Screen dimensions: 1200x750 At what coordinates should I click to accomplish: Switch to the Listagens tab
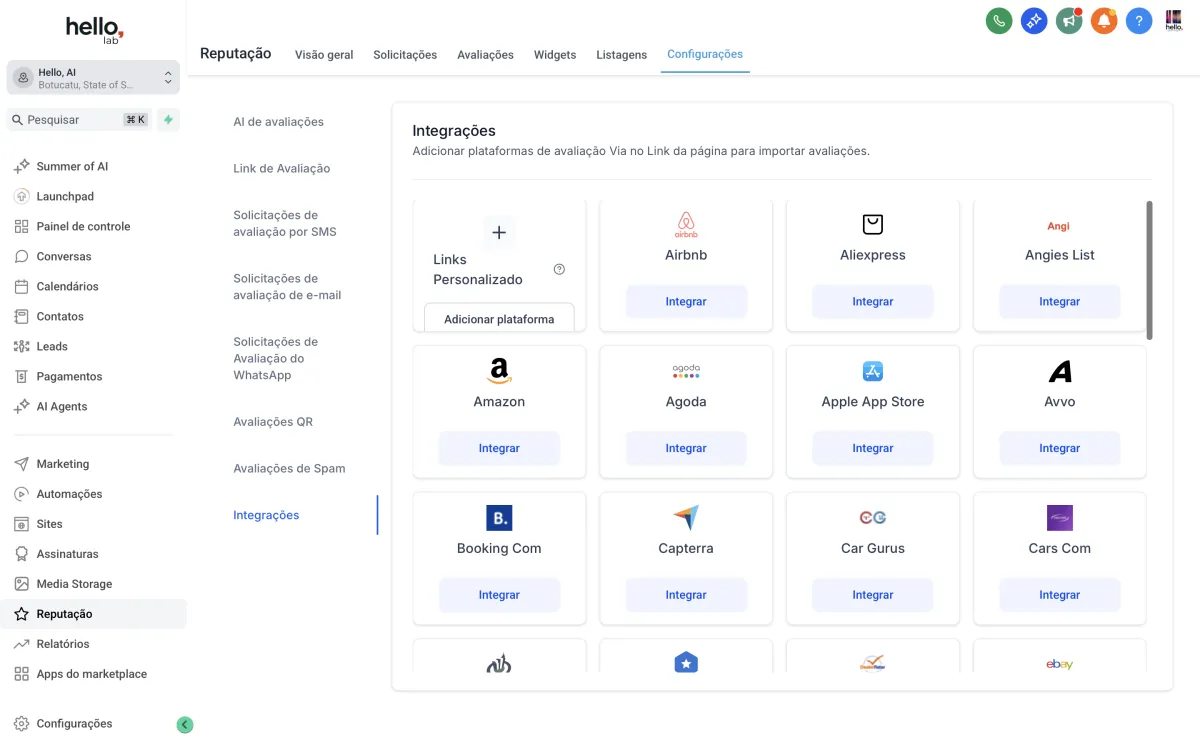click(x=622, y=55)
